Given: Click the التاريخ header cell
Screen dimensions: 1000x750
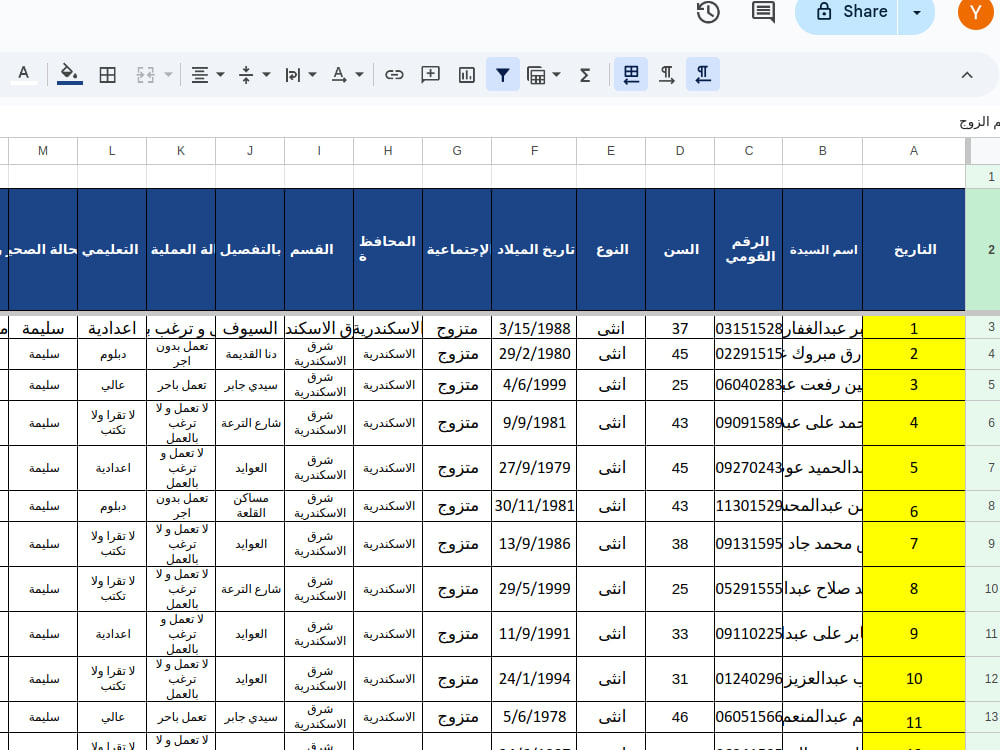Looking at the screenshot, I should [913, 249].
